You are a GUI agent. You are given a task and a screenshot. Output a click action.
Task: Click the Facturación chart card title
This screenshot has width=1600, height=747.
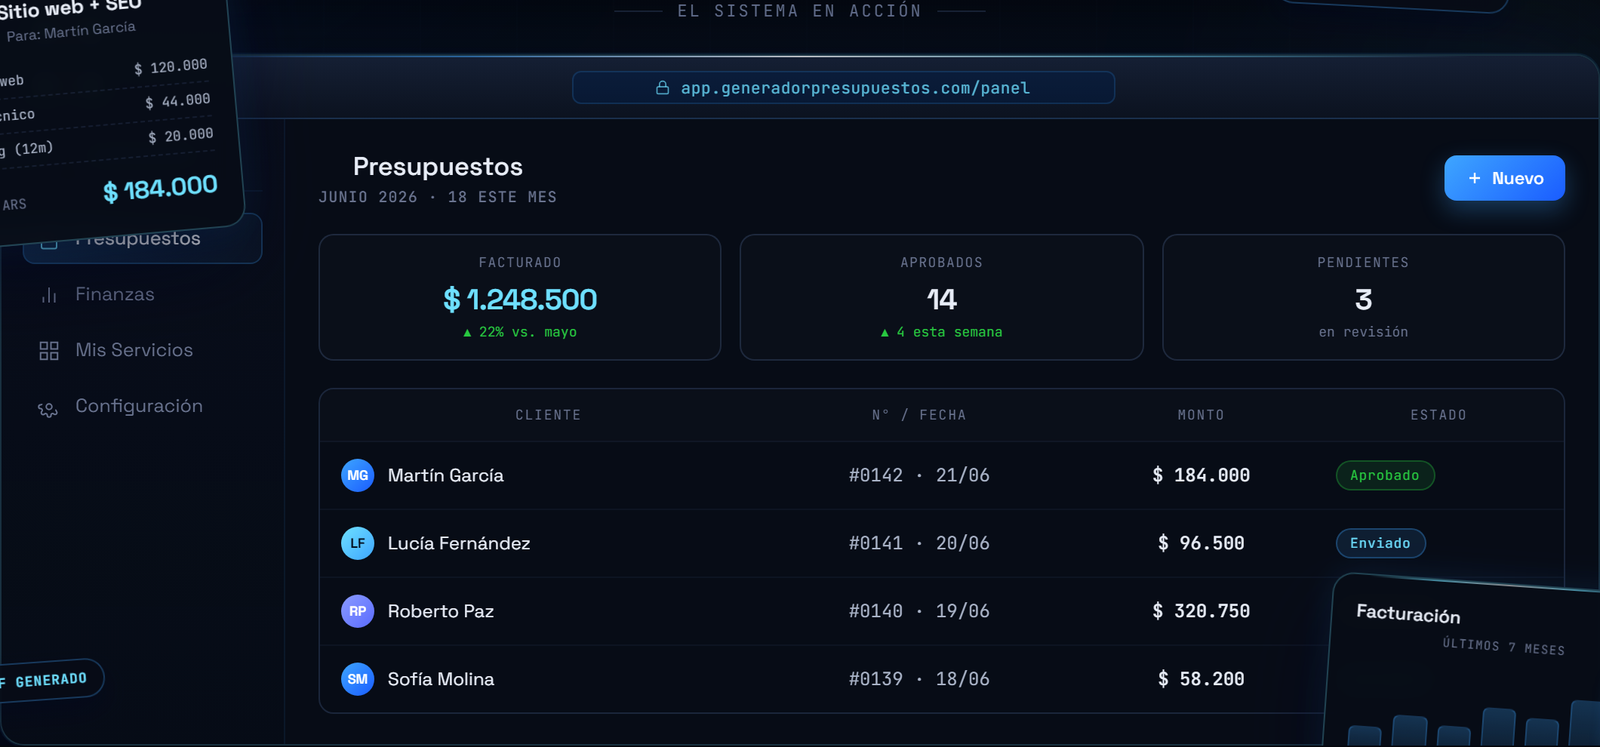pos(1408,614)
